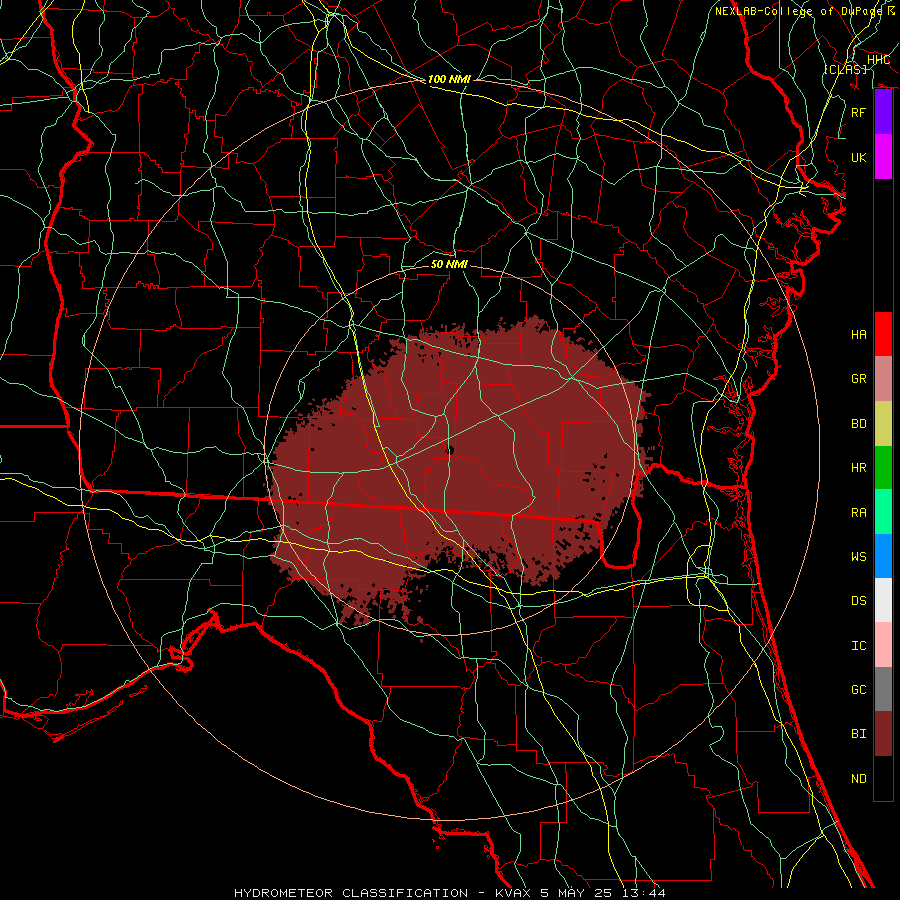Screen dimensions: 900x900
Task: Click the radar site dot at map center
Action: click(x=450, y=451)
